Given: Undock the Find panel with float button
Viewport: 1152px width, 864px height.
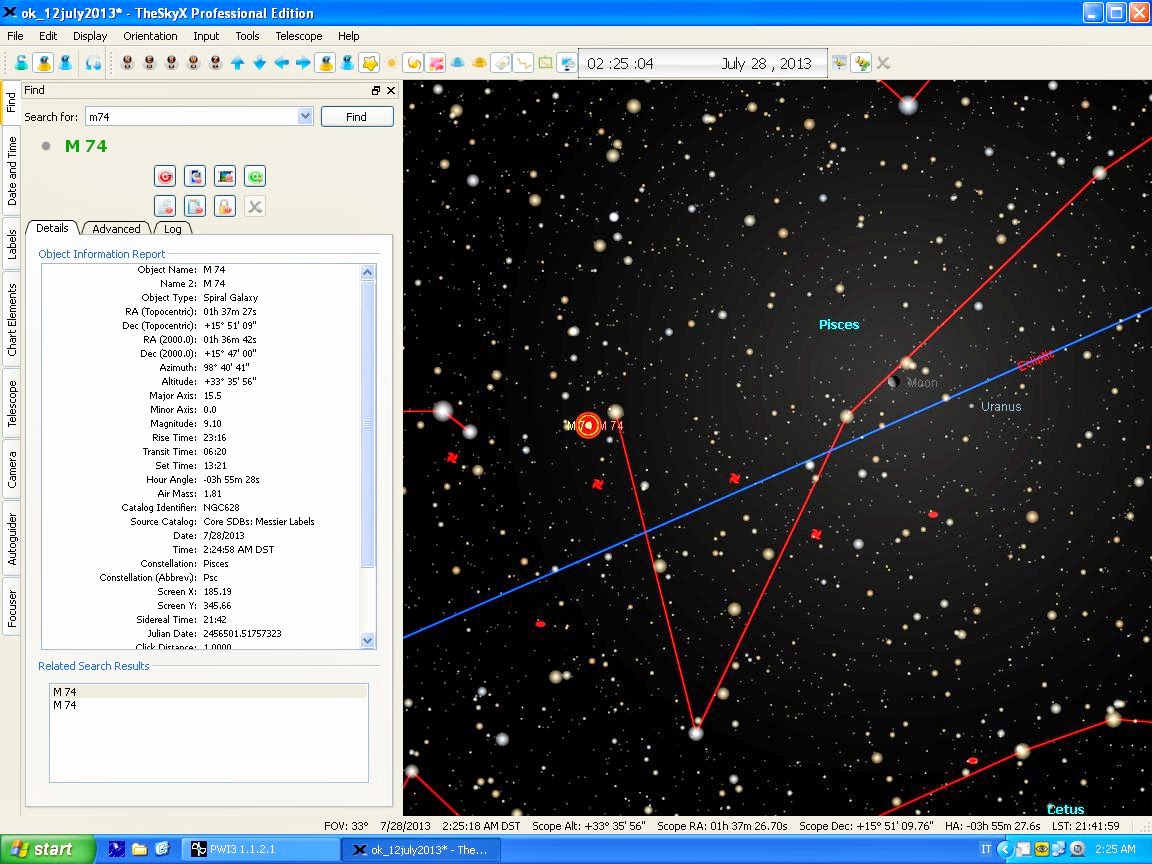Looking at the screenshot, I should 376,90.
